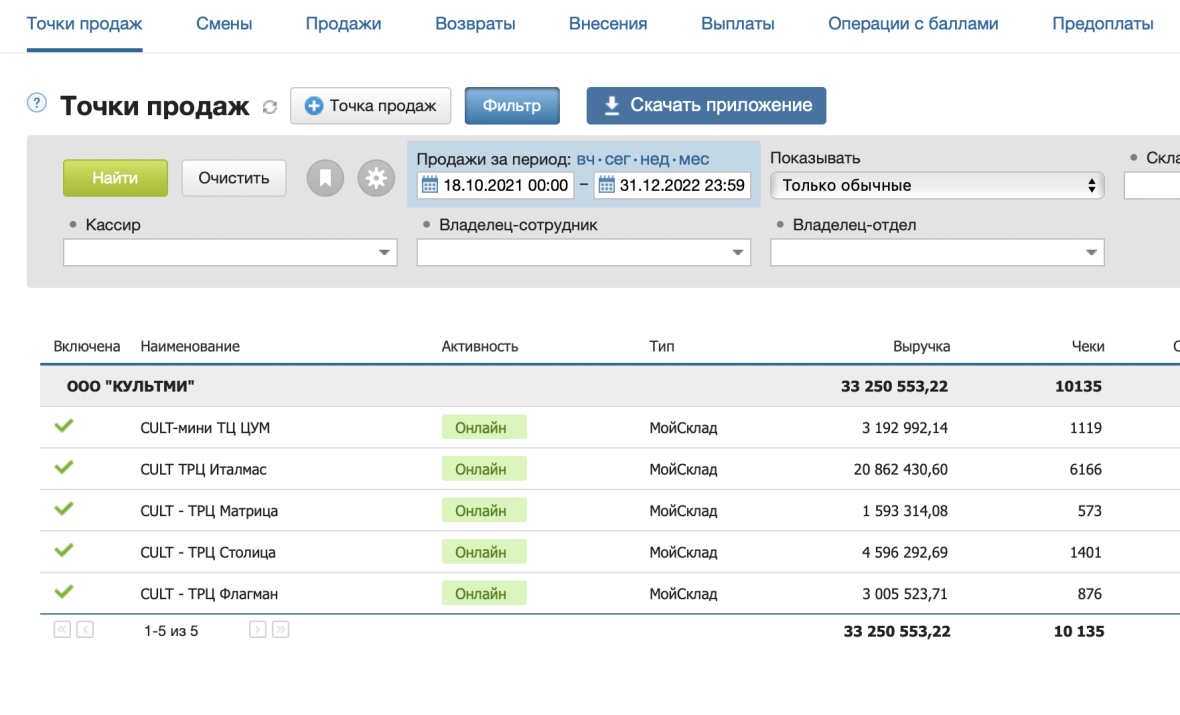
Task: Sort by the Чеки column header
Action: click(x=1087, y=346)
